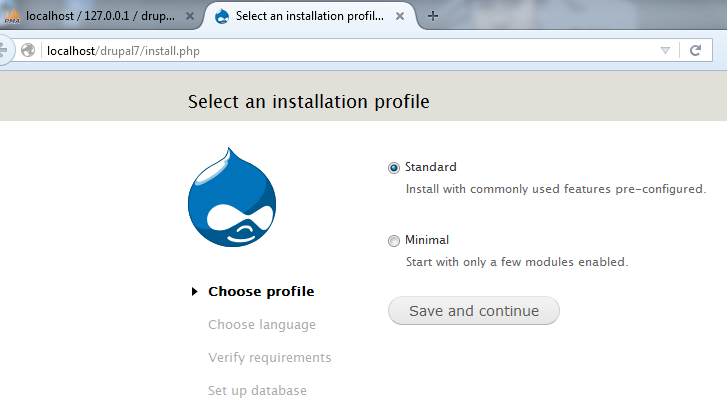Click the Save and continue button
Image resolution: width=727 pixels, height=400 pixels.
[x=473, y=311]
